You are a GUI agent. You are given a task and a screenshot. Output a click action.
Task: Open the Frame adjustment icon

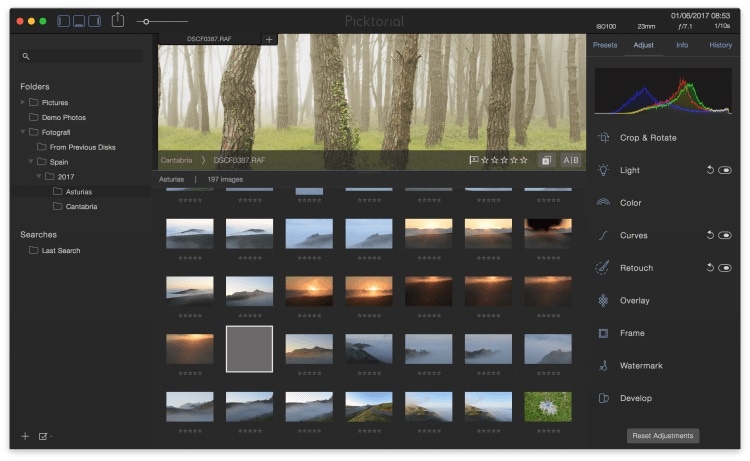click(603, 333)
